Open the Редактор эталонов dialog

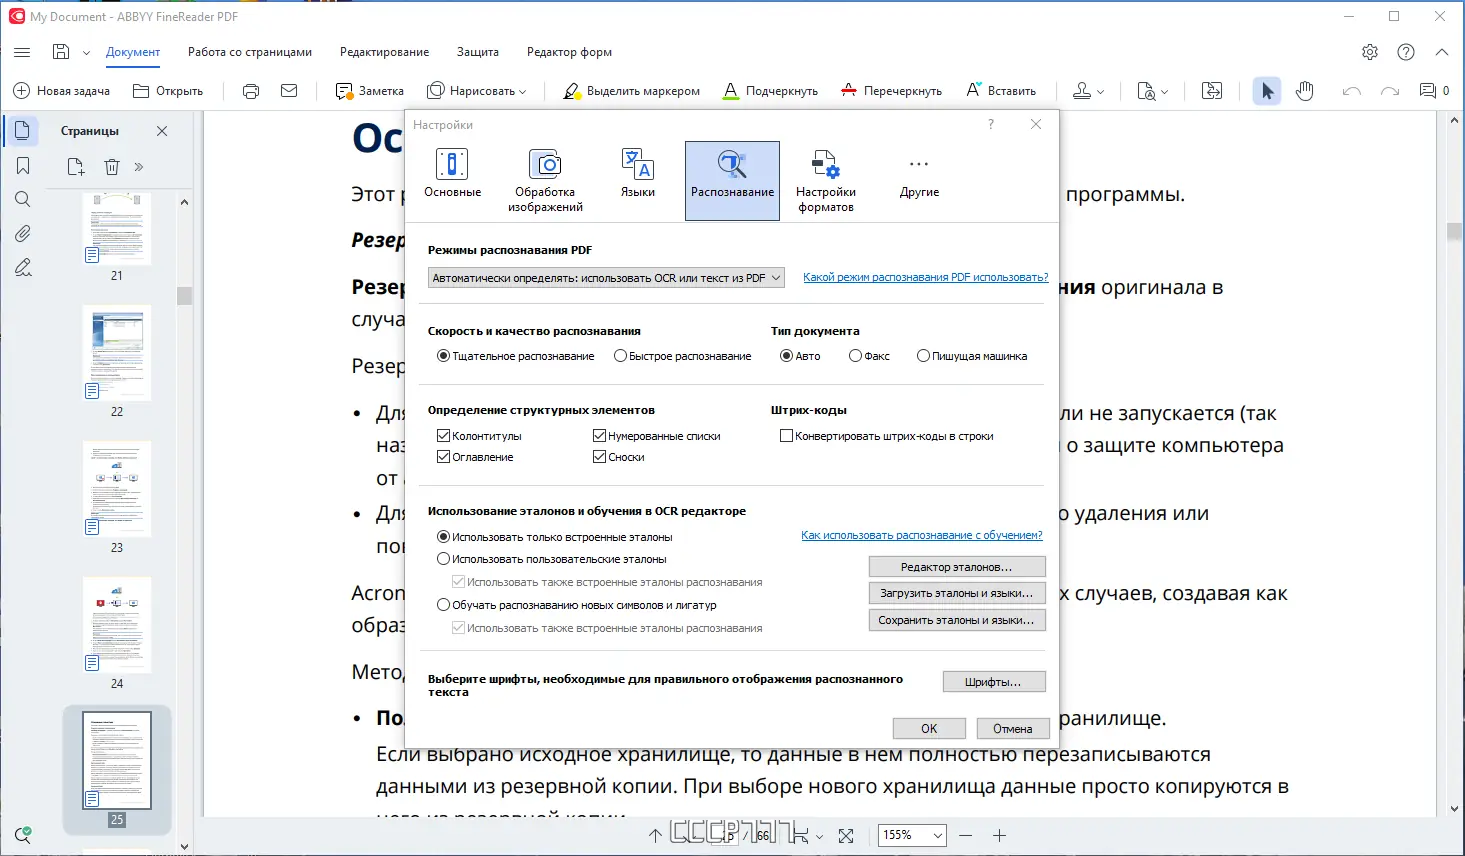point(956,566)
